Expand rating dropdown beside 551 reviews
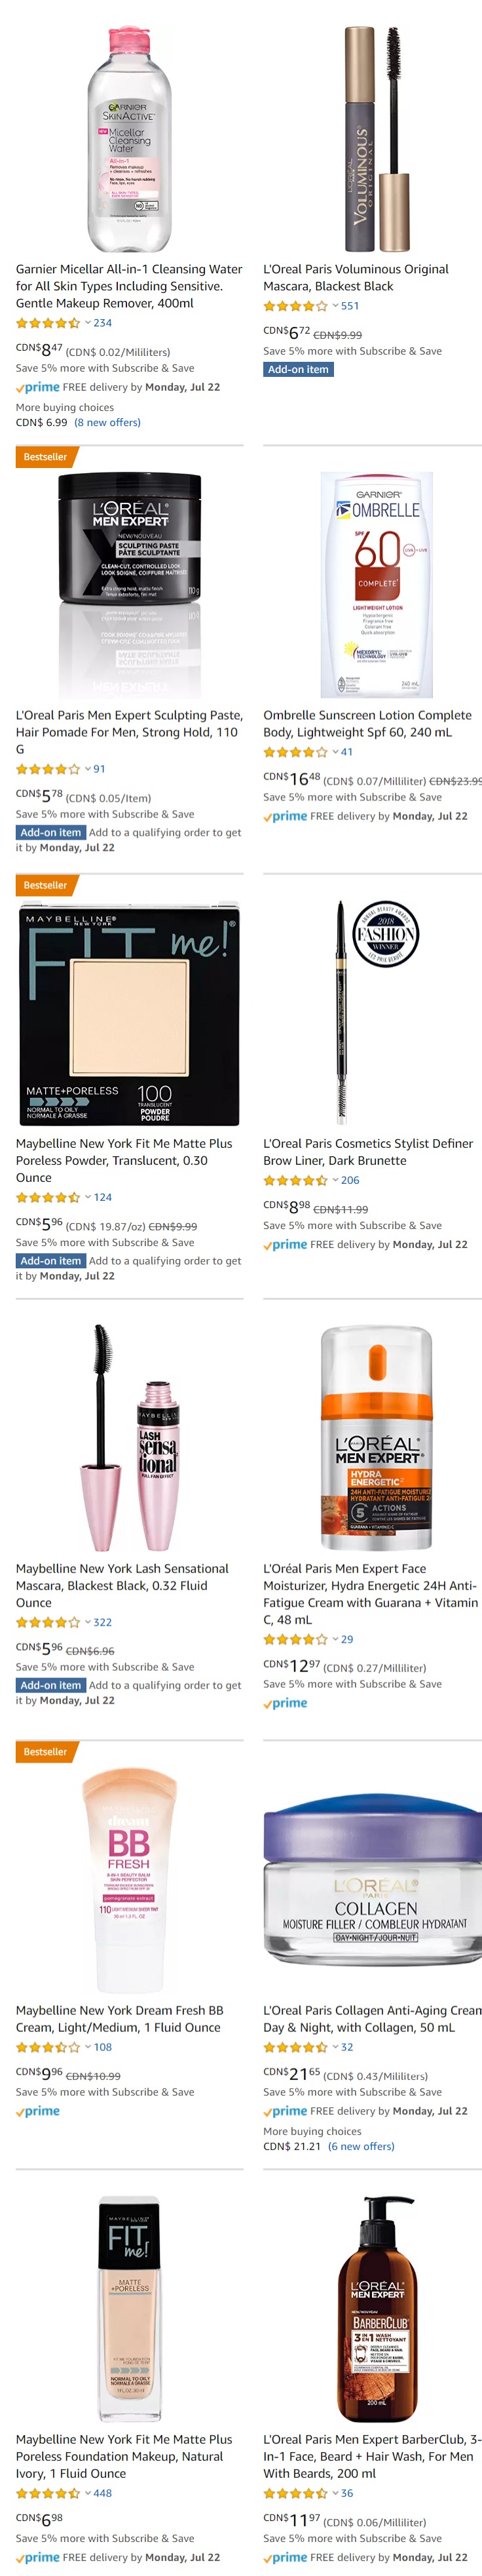The height and width of the screenshot is (2576, 482). click(x=335, y=306)
